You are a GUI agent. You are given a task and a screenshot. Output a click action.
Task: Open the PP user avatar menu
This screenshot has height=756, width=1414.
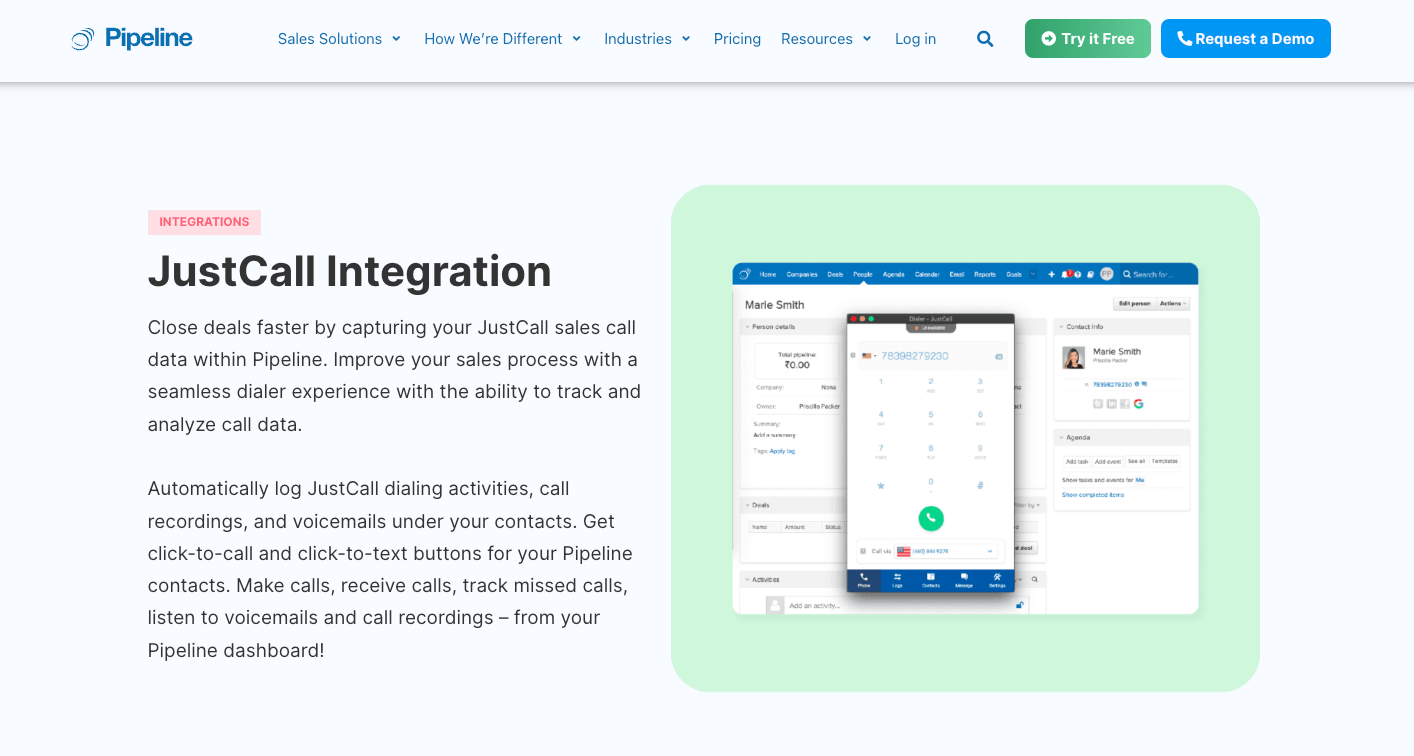tap(1107, 274)
